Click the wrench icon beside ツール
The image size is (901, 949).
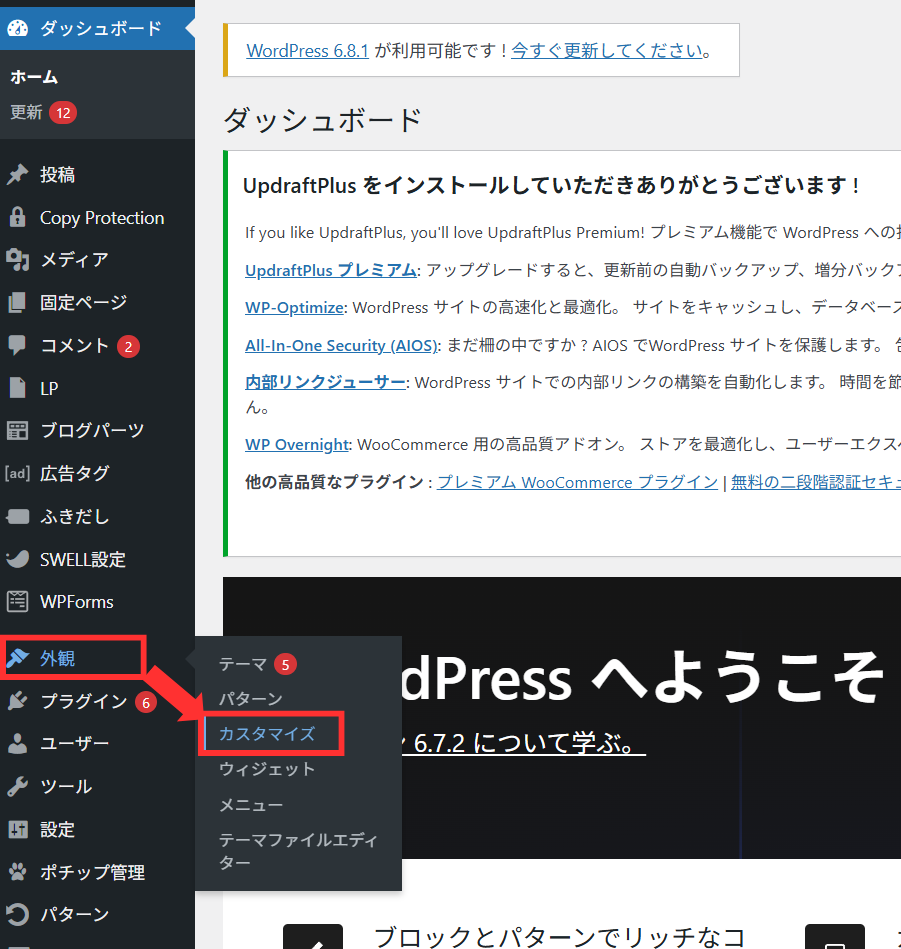pos(18,786)
